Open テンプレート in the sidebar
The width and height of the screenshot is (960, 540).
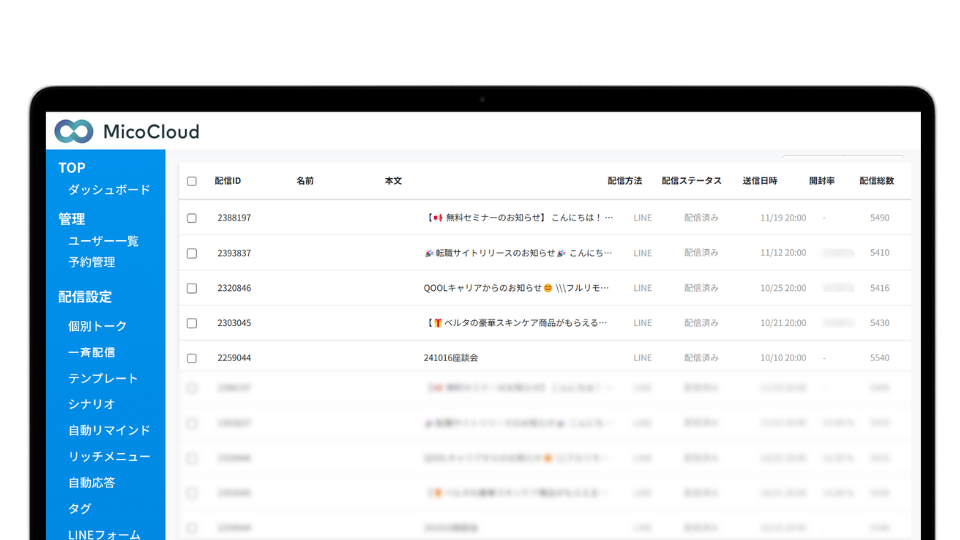[x=103, y=378]
